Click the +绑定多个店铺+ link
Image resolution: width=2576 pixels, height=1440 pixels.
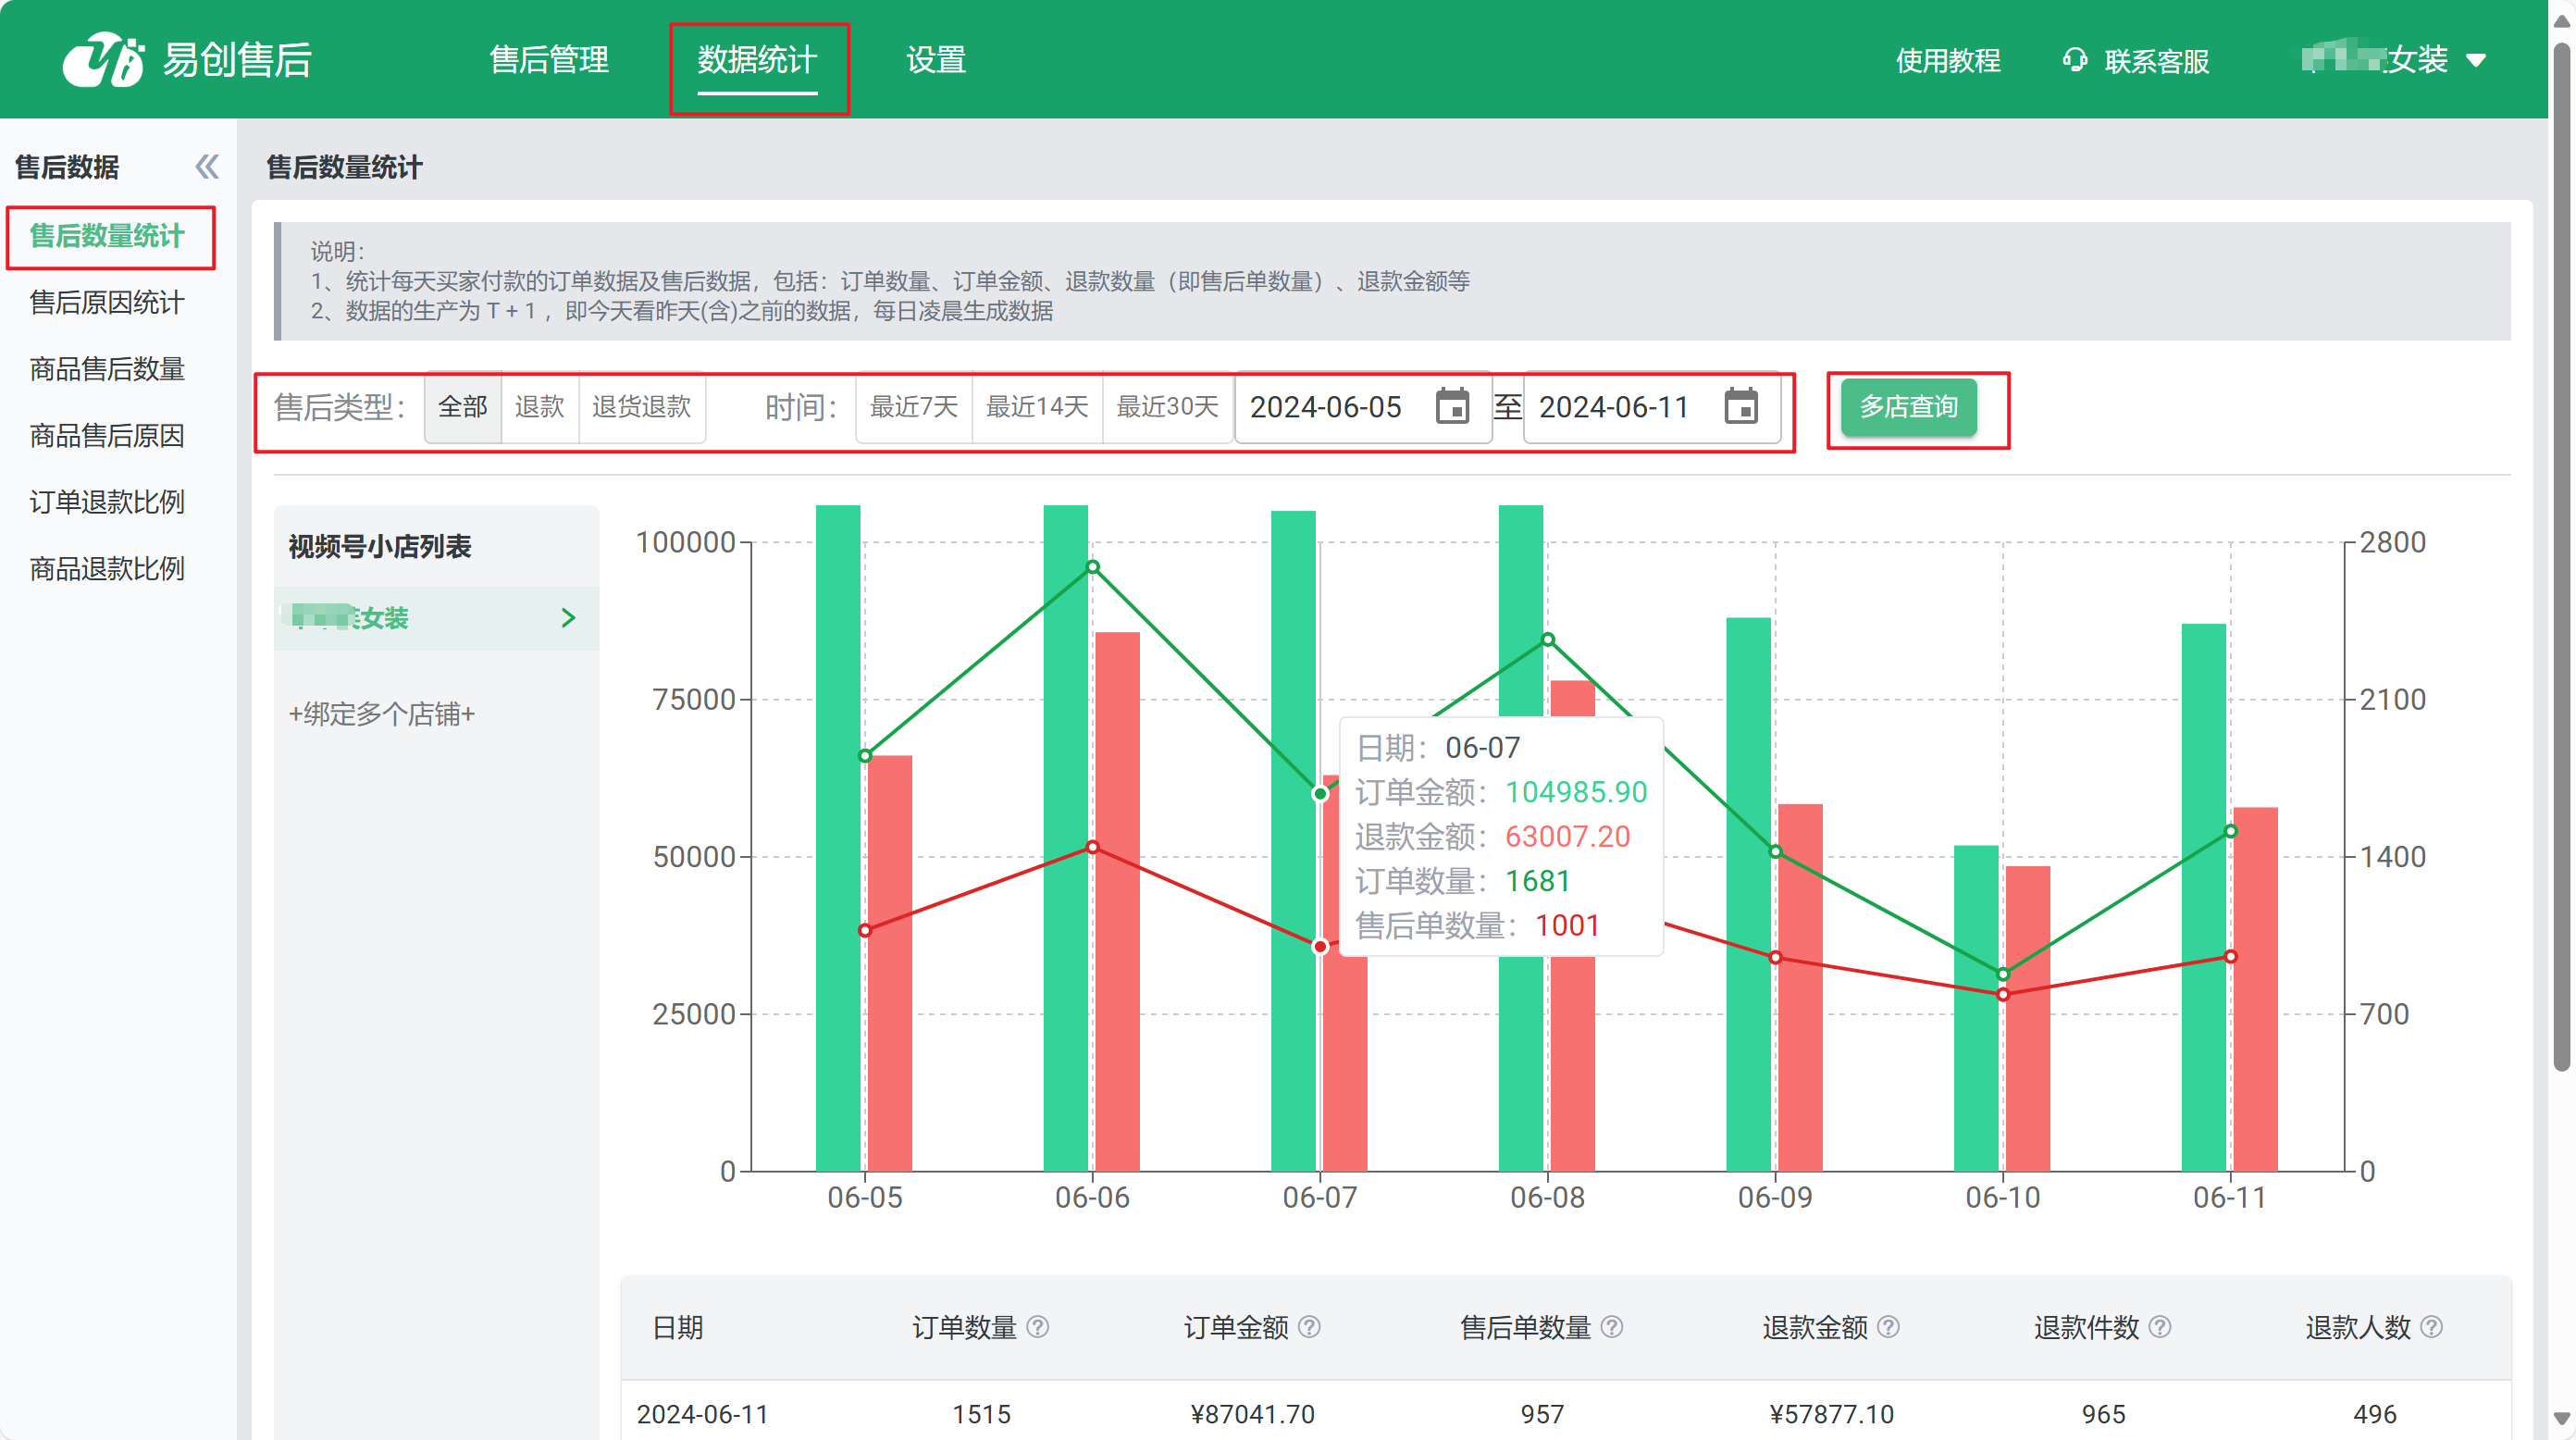coord(381,714)
